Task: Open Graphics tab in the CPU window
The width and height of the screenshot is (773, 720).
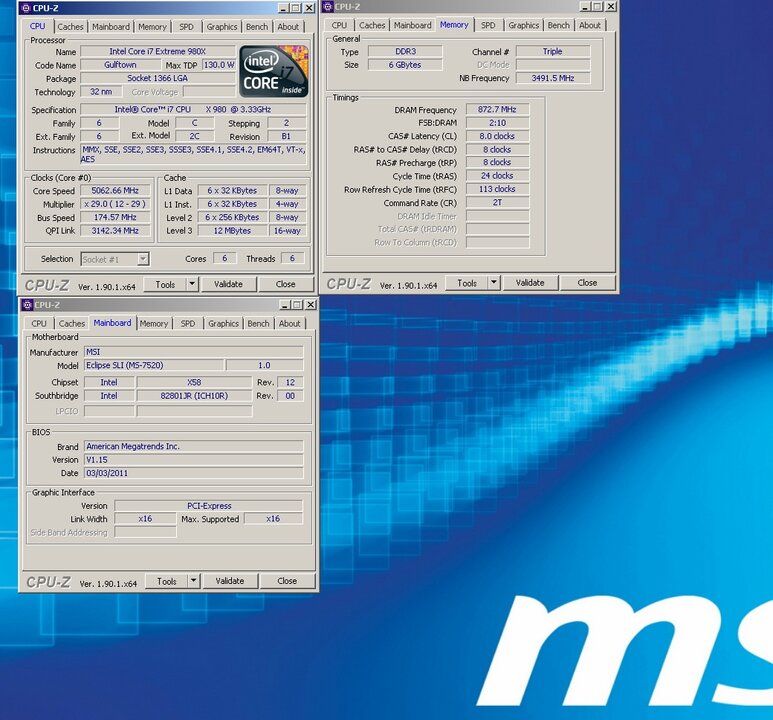Action: [222, 27]
